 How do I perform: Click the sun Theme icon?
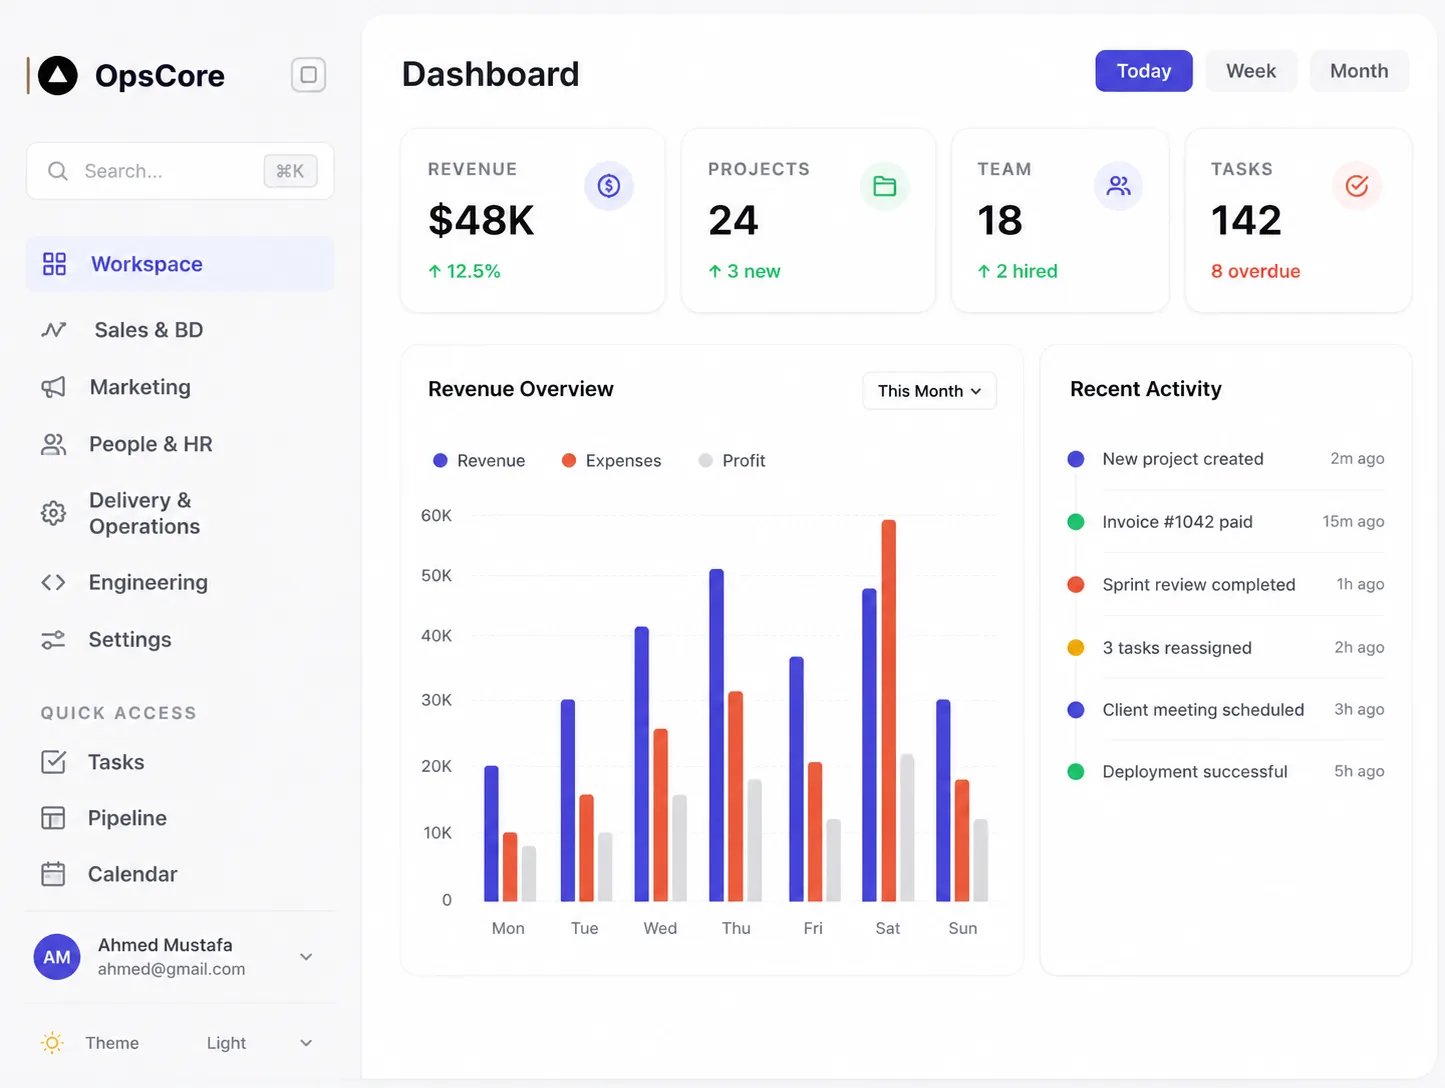pyautogui.click(x=52, y=1043)
